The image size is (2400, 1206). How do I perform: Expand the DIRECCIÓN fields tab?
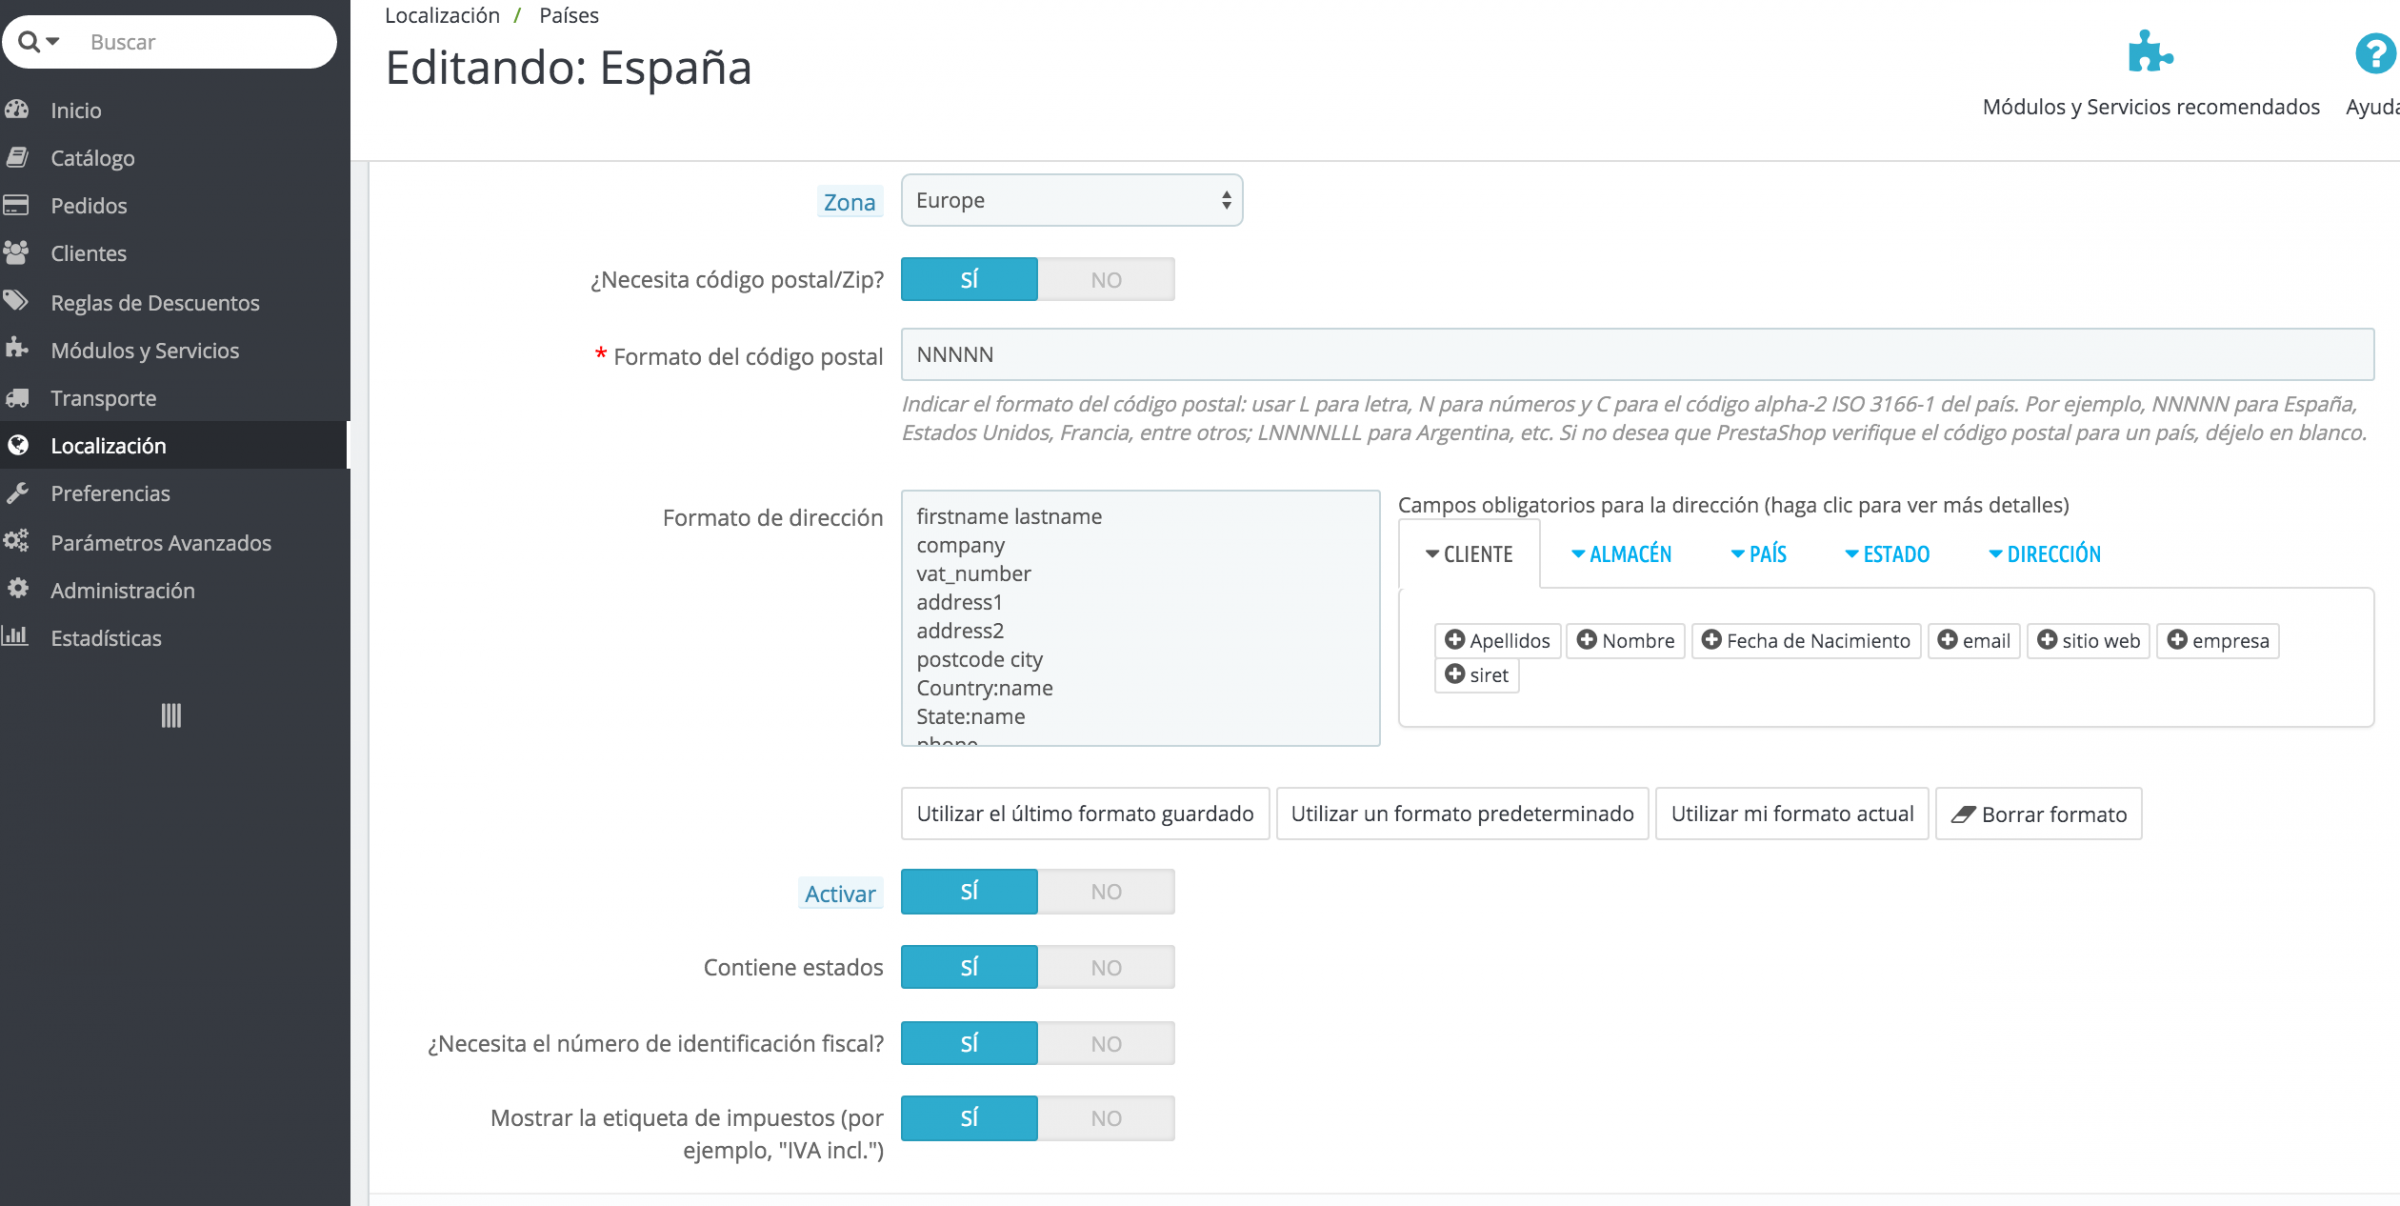[x=2044, y=554]
